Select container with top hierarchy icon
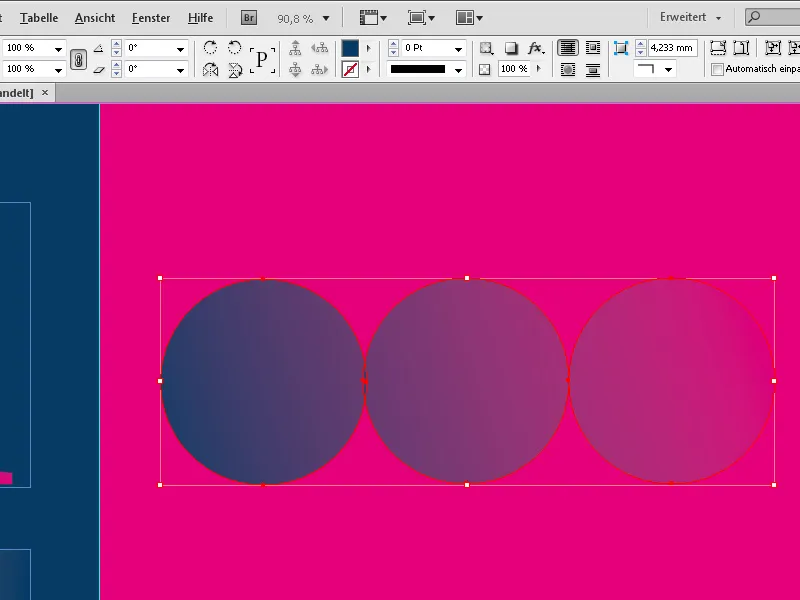Image resolution: width=800 pixels, height=600 pixels. tap(295, 48)
